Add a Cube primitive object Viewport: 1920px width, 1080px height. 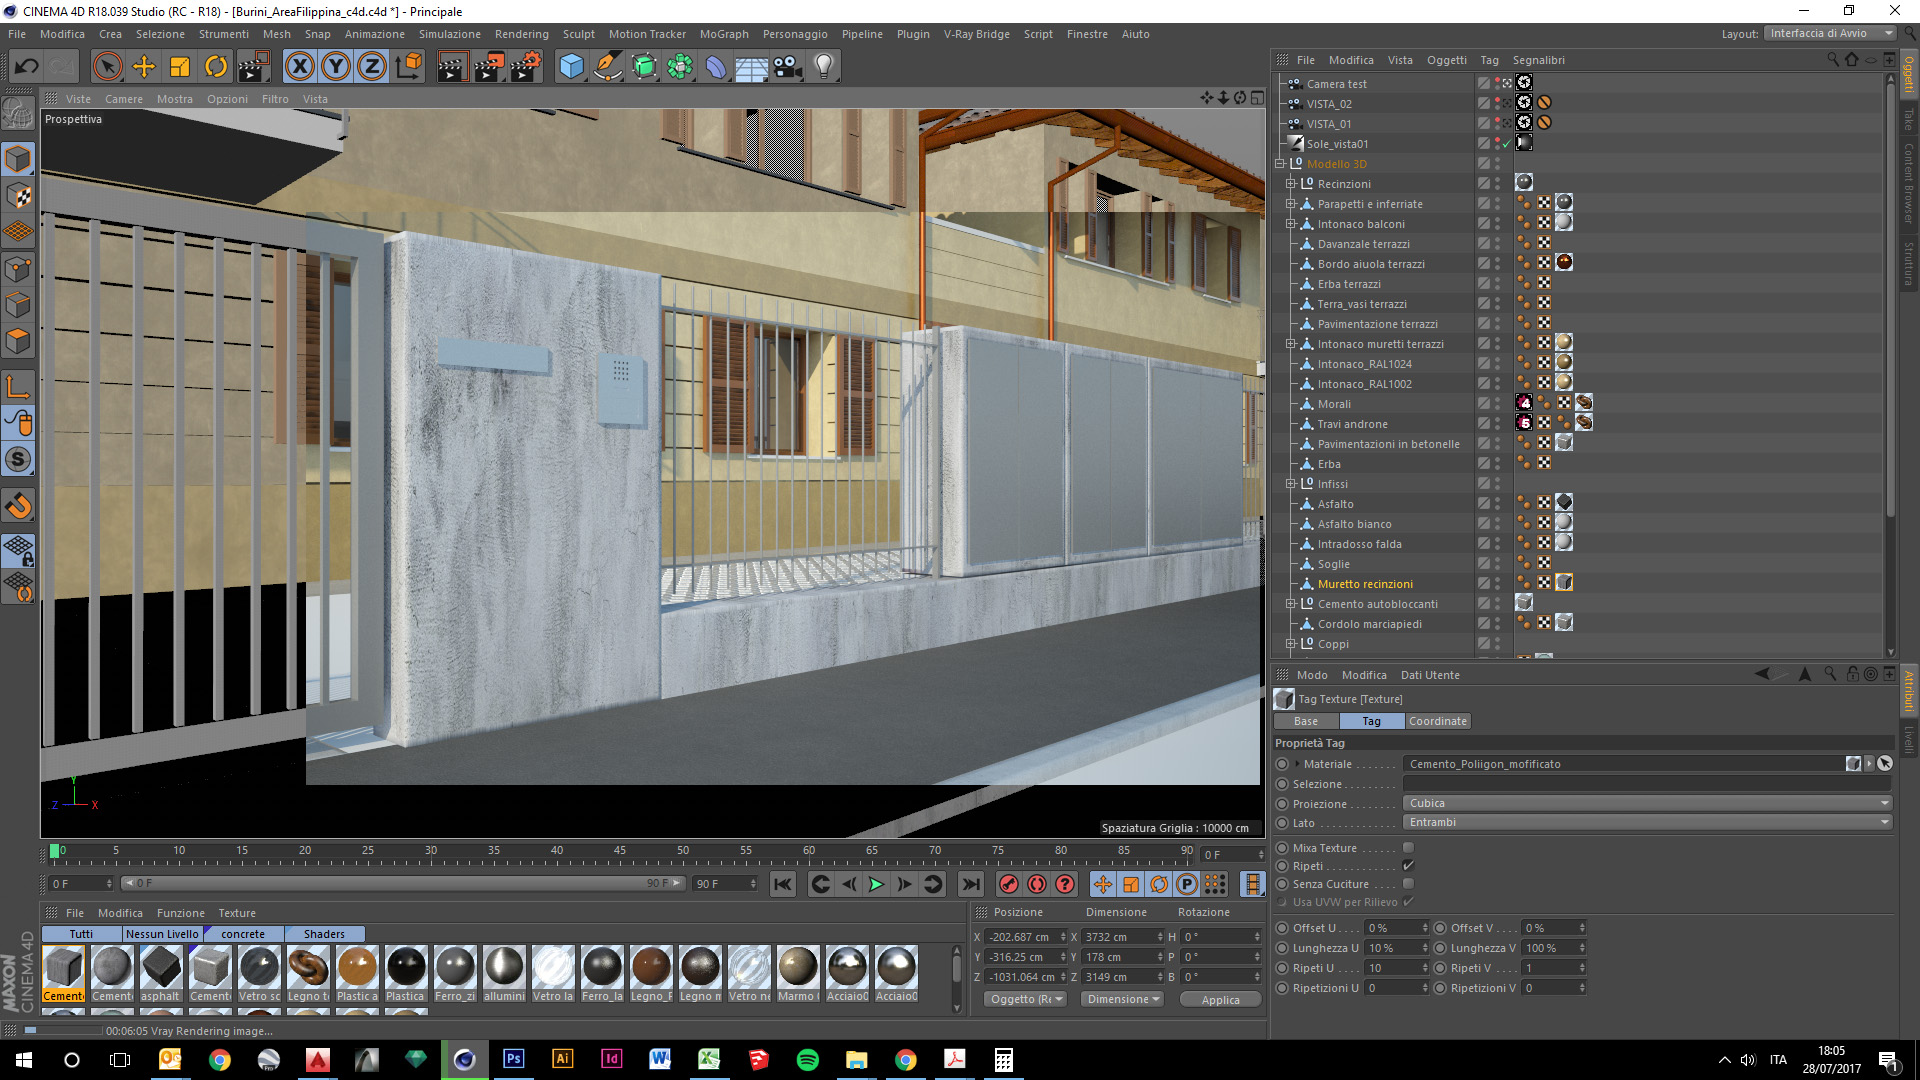click(571, 67)
